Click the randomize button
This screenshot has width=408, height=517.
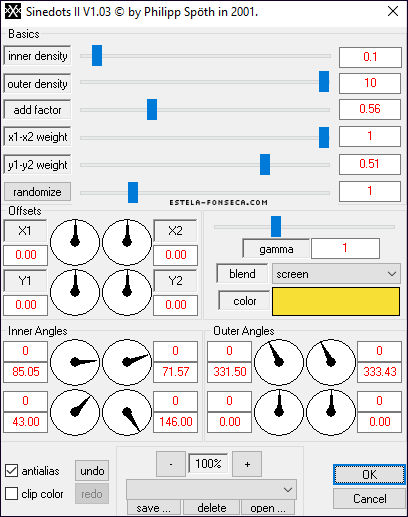click(x=37, y=192)
